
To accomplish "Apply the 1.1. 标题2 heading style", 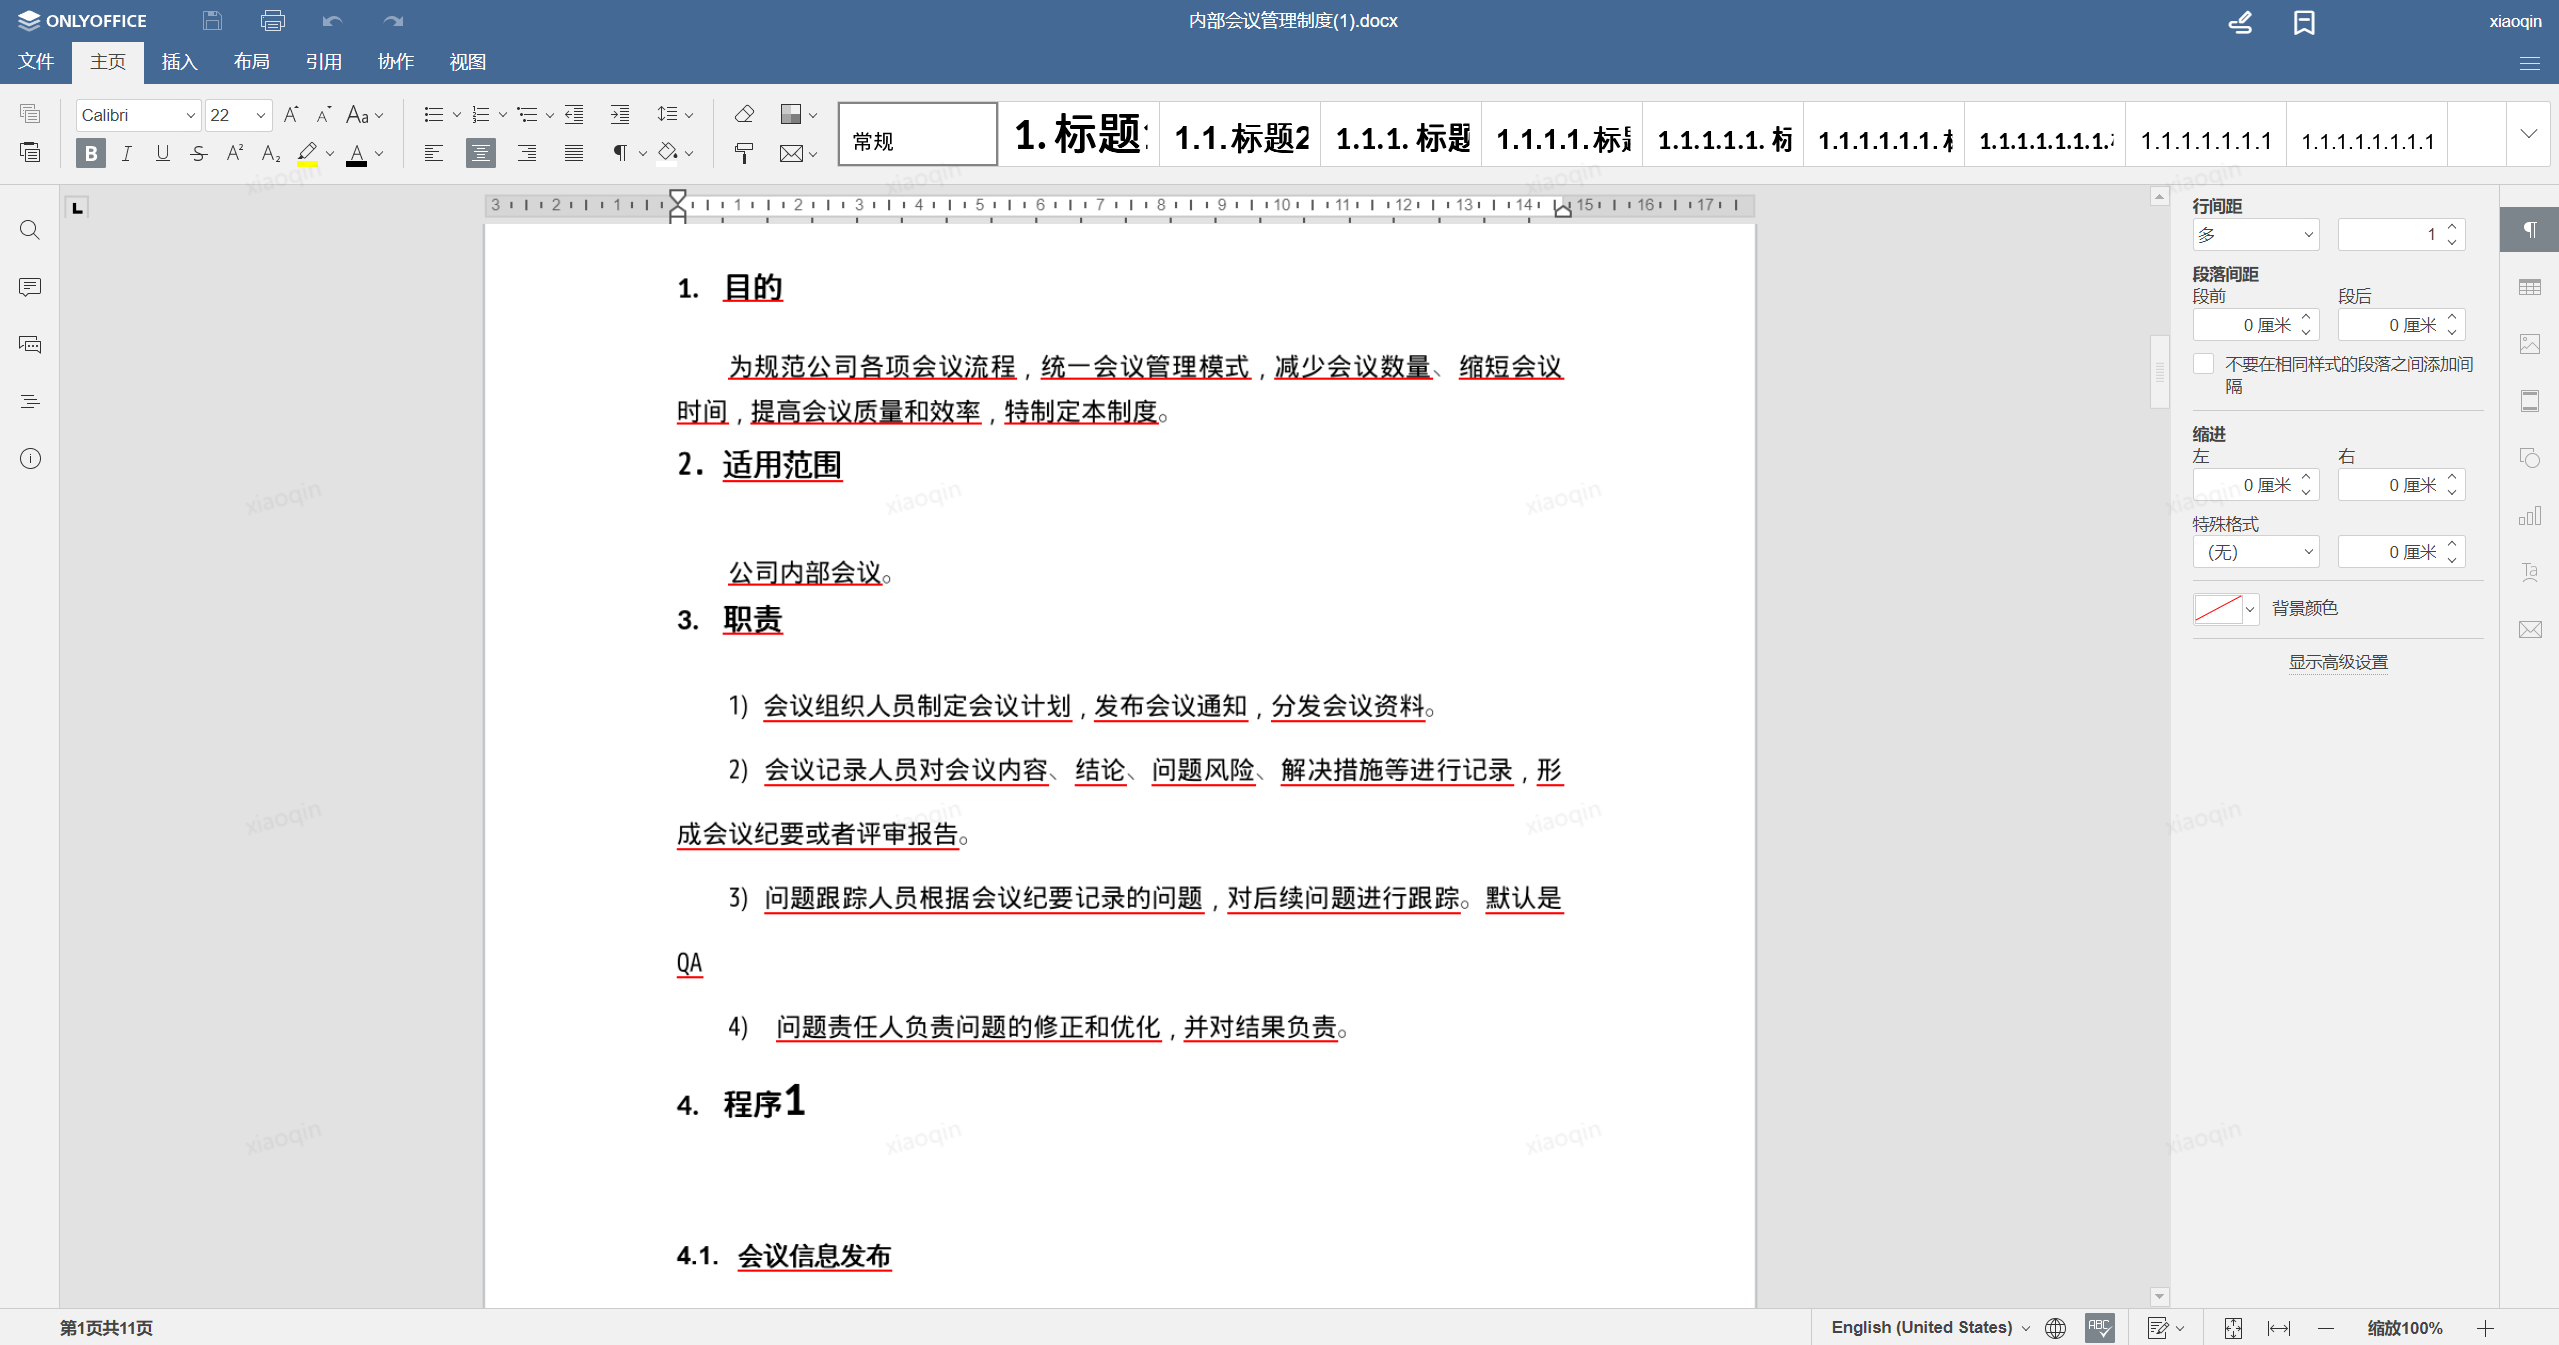I will point(1241,134).
